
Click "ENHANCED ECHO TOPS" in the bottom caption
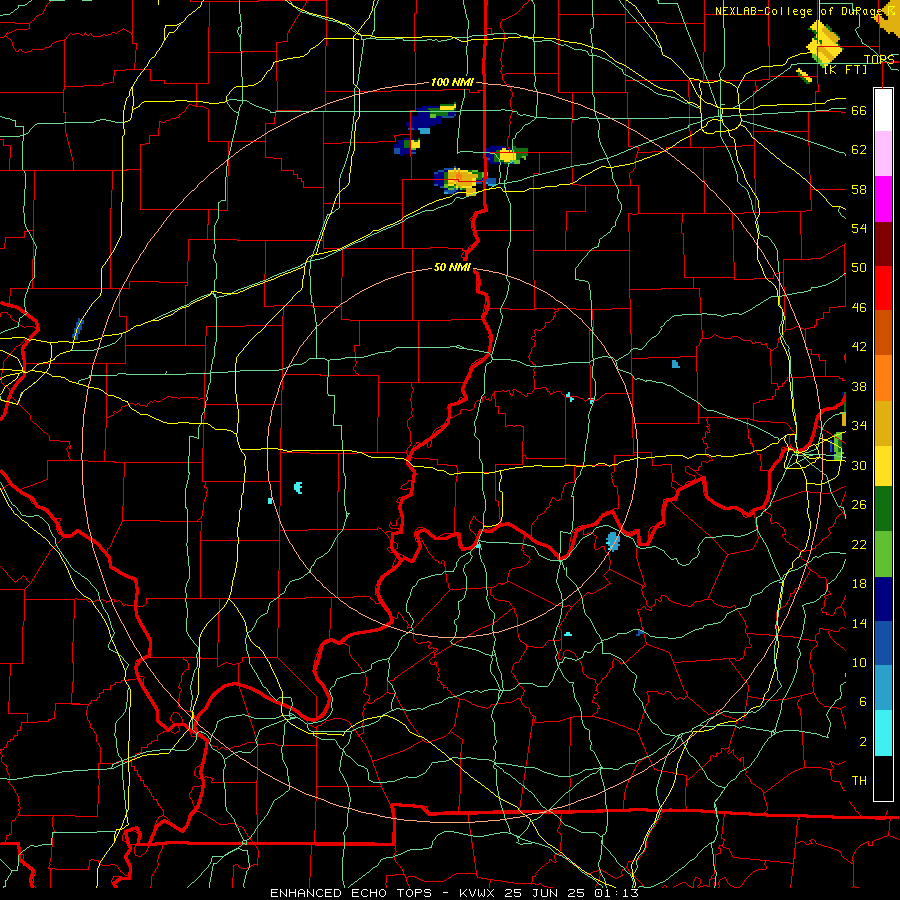coord(356,893)
